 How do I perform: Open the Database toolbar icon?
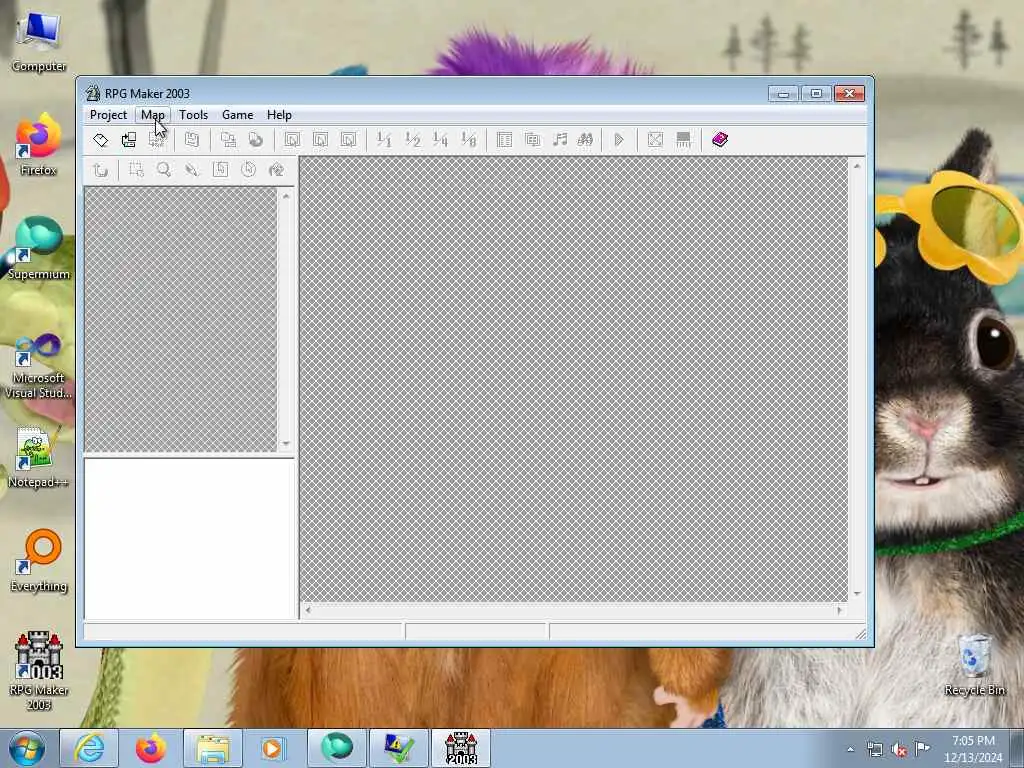(504, 139)
